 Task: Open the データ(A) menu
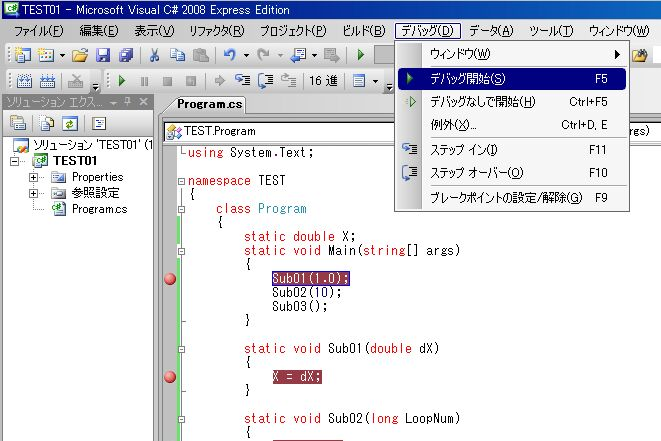pyautogui.click(x=491, y=31)
